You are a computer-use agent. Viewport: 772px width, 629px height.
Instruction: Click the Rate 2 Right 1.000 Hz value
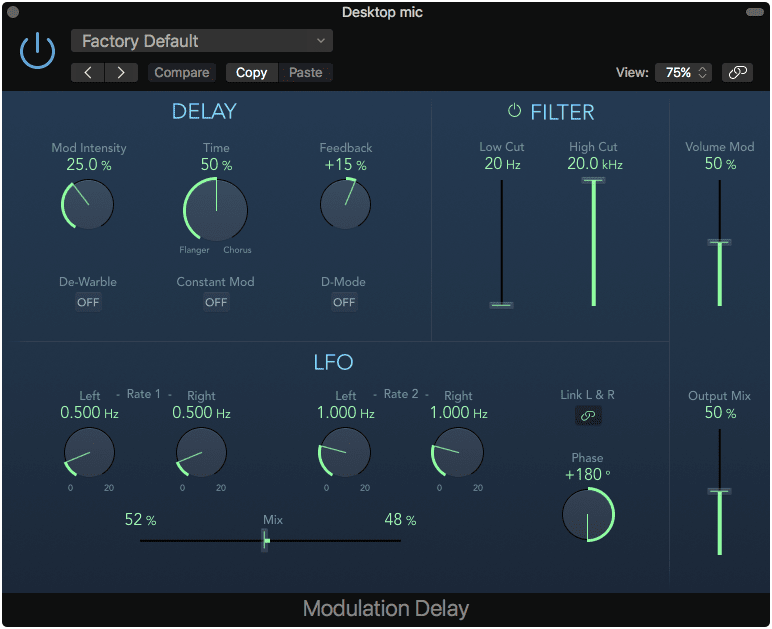459,412
